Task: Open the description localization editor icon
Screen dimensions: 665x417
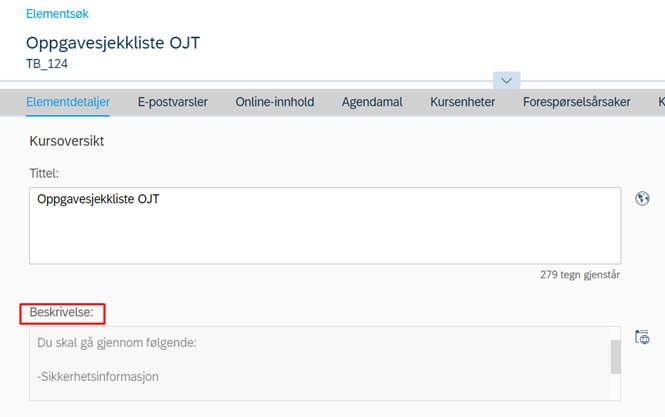Action: tap(642, 337)
